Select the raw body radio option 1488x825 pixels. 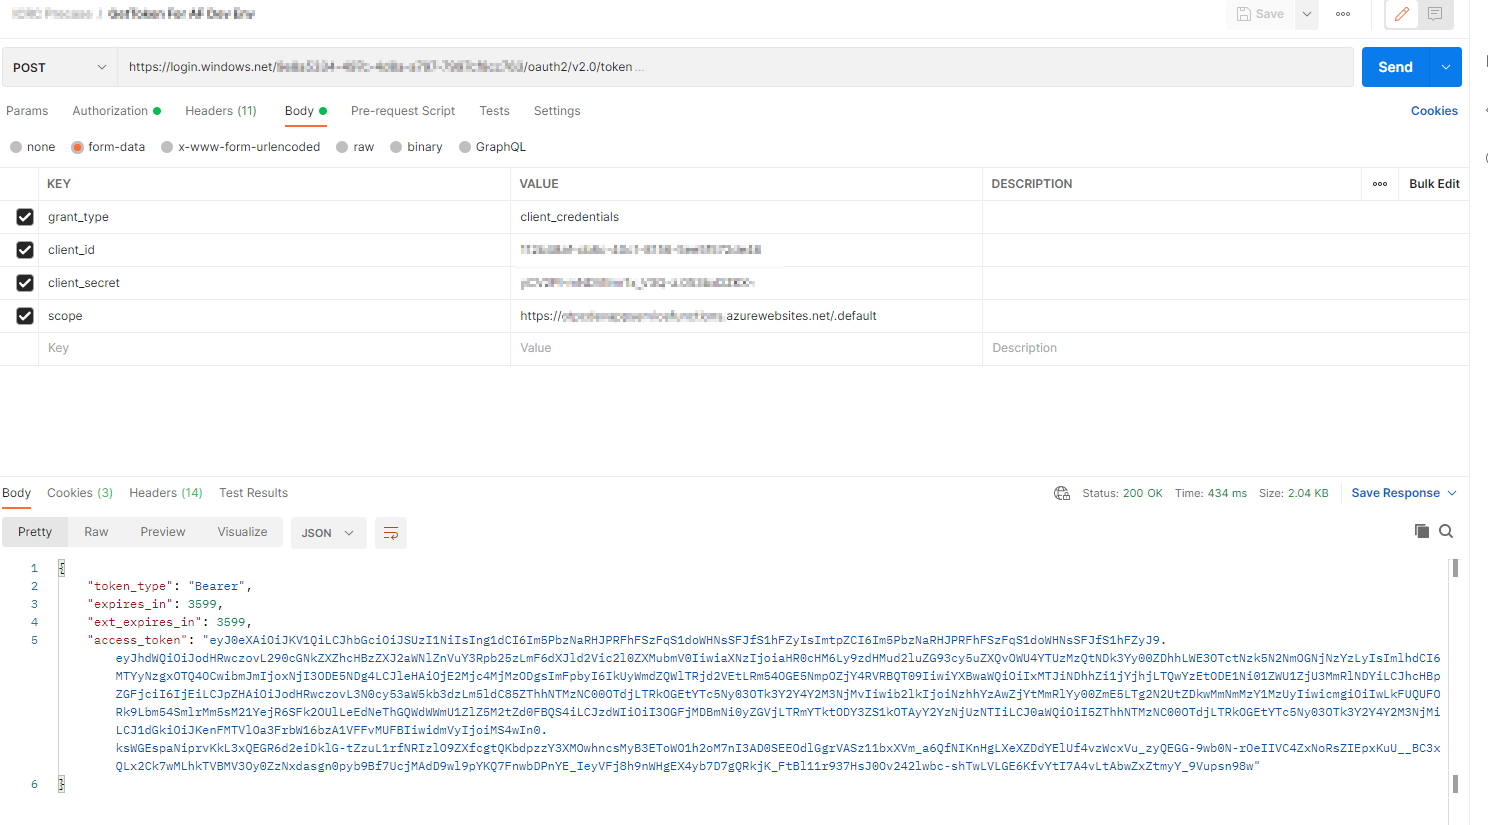coord(343,147)
